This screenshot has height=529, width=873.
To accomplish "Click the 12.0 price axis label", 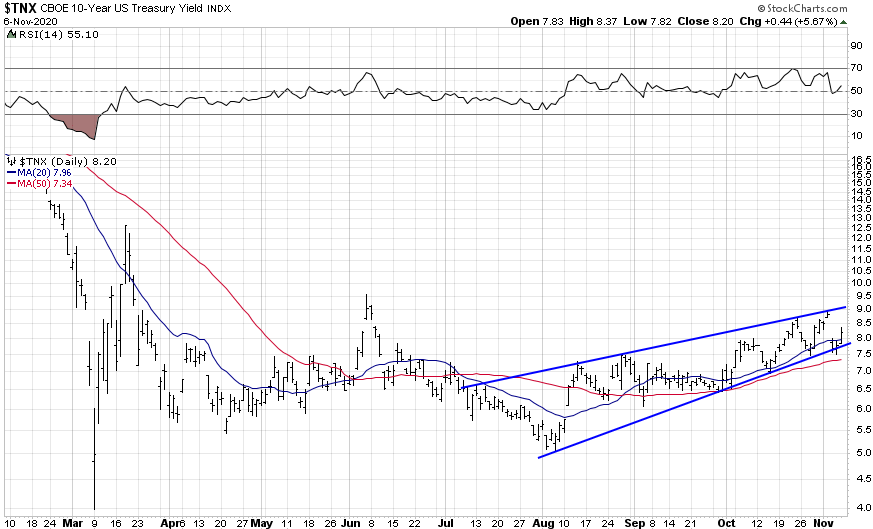I will [862, 238].
